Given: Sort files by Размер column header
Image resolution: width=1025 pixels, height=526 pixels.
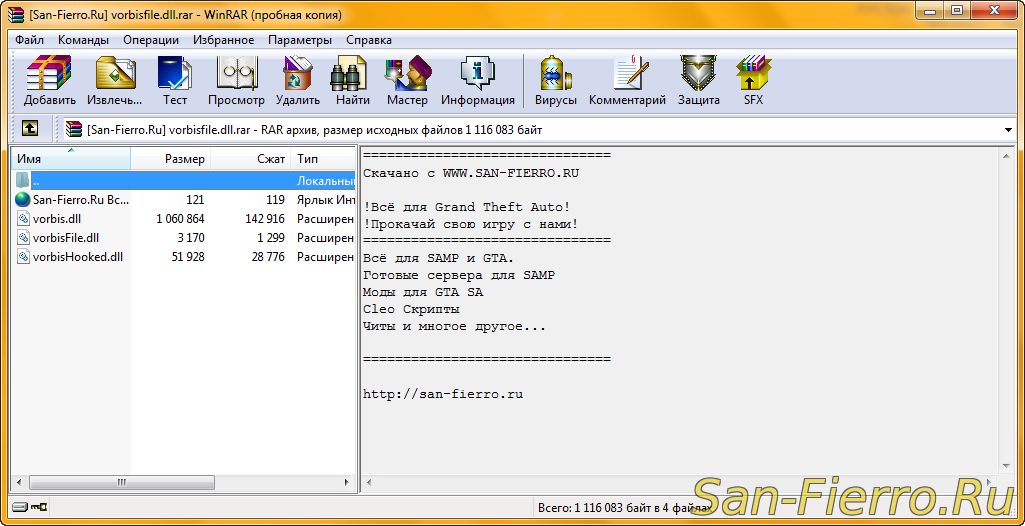Looking at the screenshot, I should coord(170,159).
